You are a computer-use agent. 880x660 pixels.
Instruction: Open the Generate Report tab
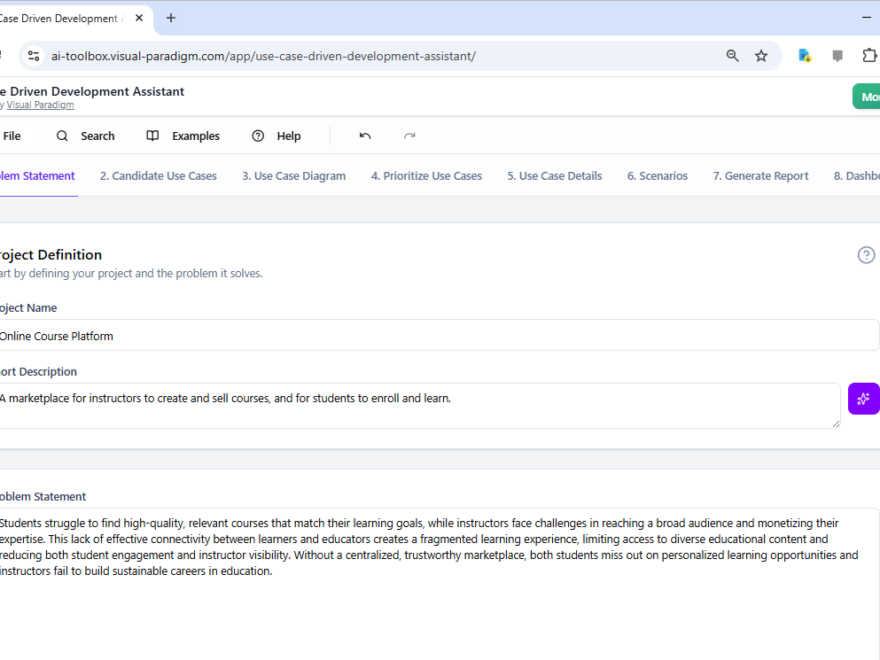(x=760, y=176)
